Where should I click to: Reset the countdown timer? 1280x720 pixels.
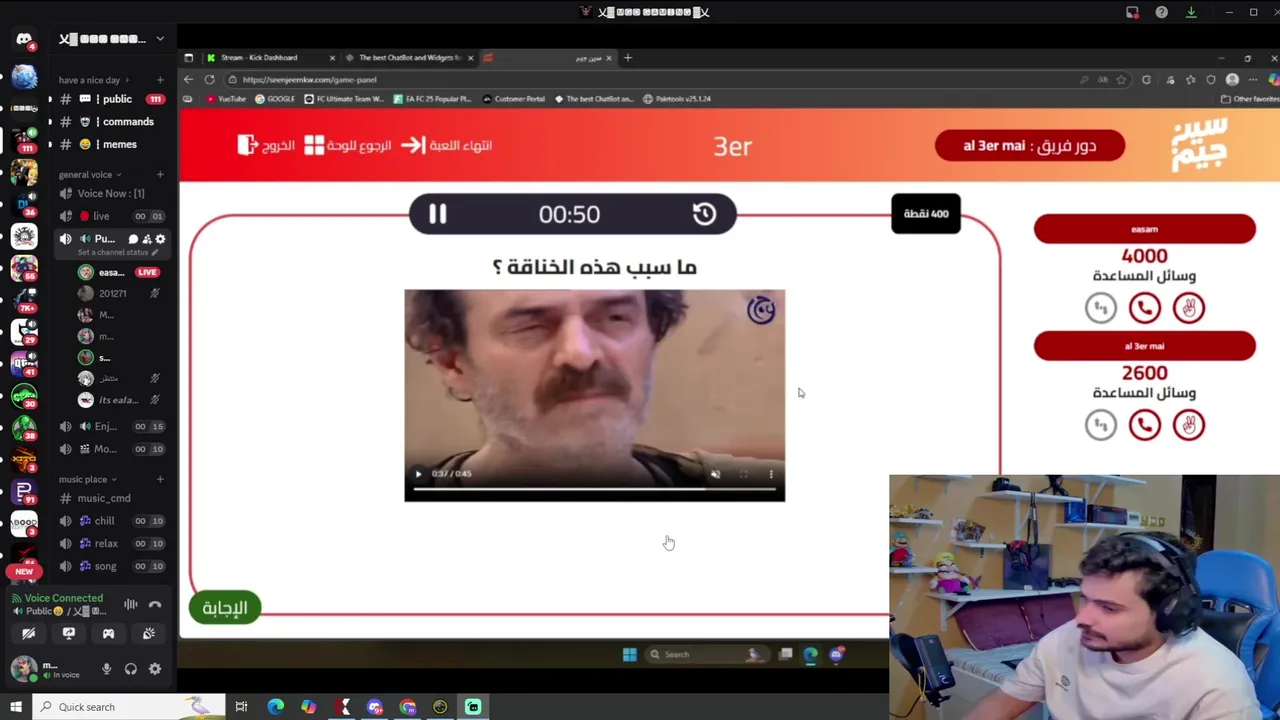(x=704, y=214)
